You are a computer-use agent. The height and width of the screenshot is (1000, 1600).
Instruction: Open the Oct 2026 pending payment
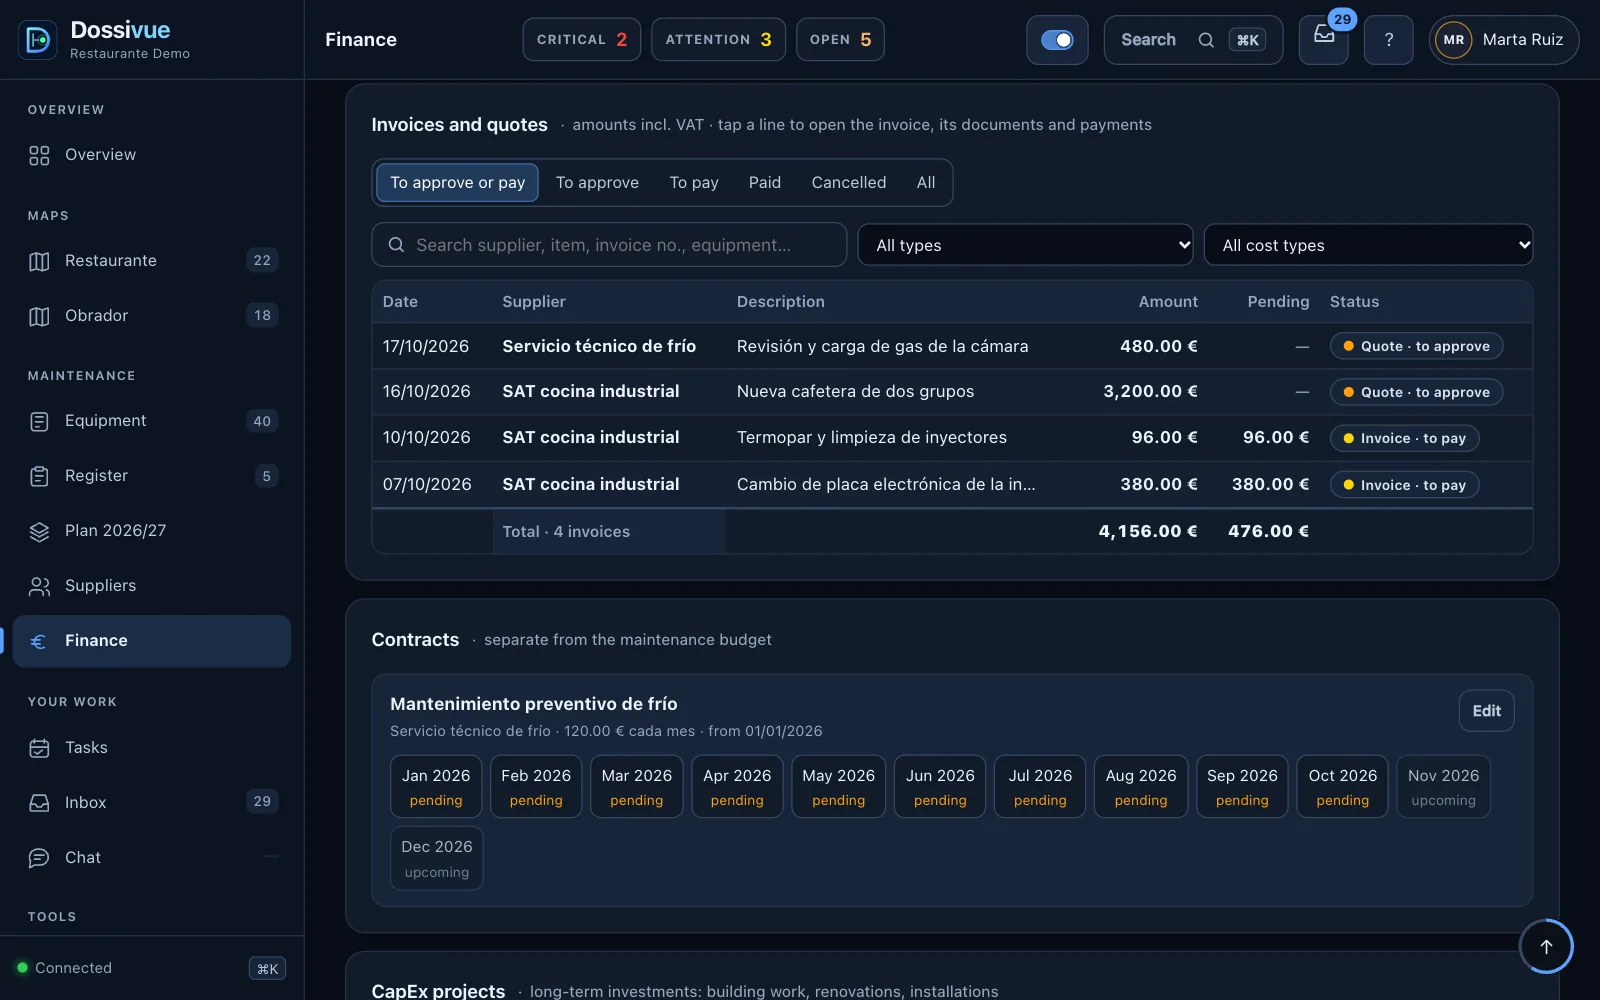click(1342, 786)
